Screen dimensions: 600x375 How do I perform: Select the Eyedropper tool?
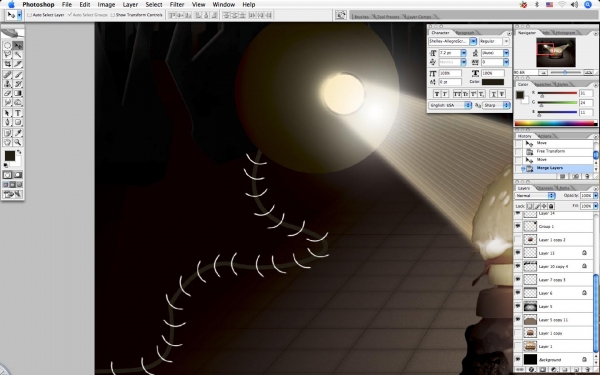click(18, 133)
